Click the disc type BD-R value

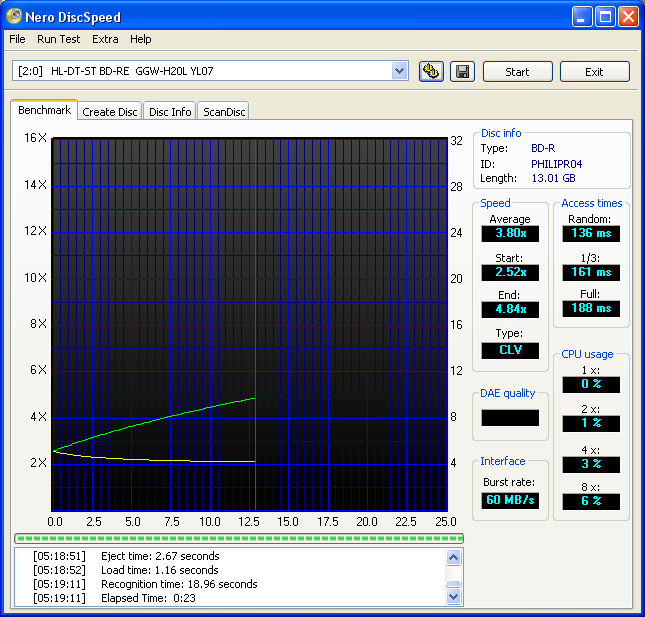[543, 148]
